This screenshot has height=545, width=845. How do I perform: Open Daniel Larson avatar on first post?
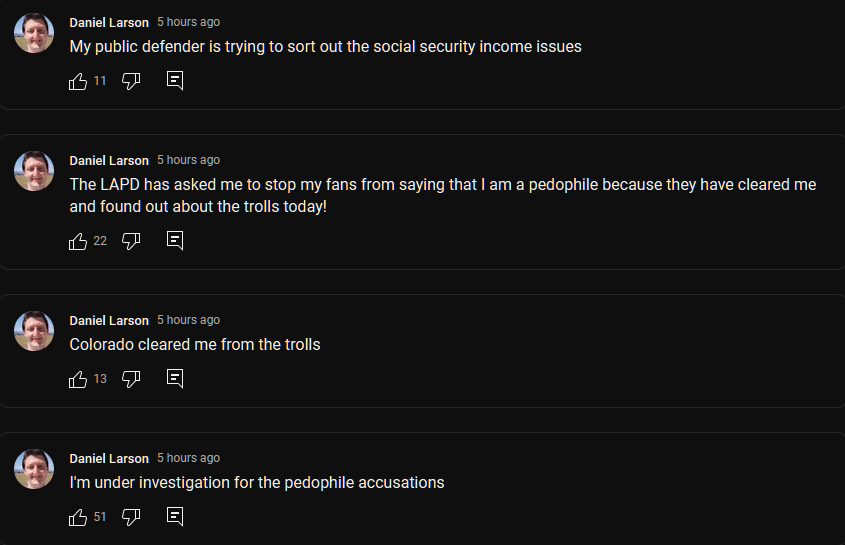click(x=34, y=33)
